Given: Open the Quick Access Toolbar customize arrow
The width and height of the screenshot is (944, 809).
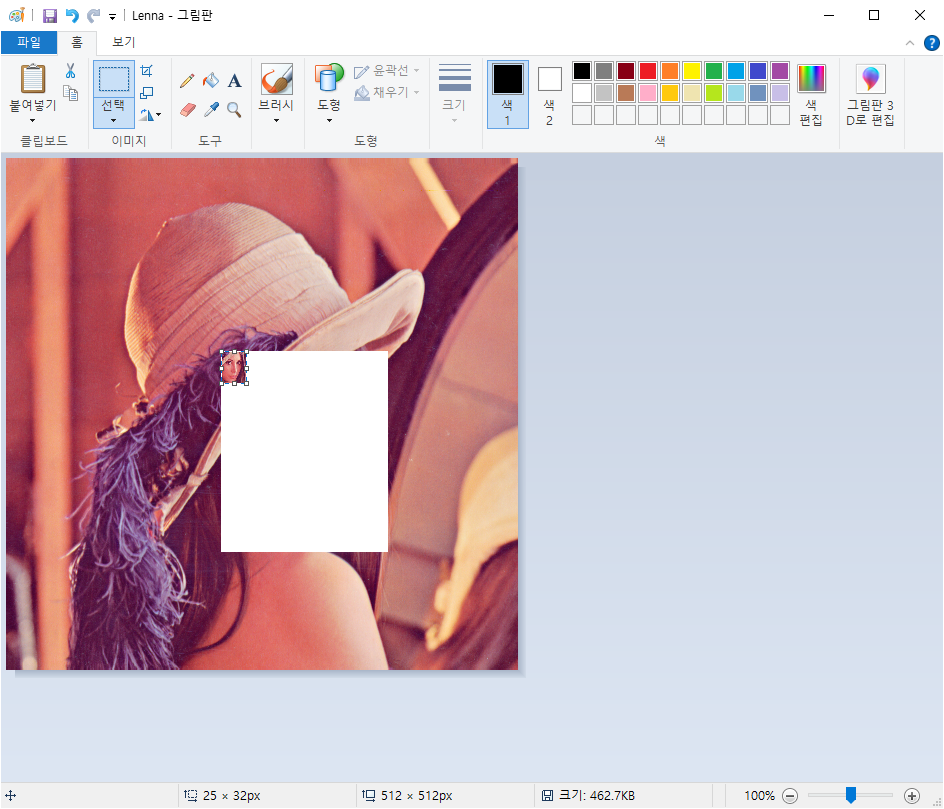Looking at the screenshot, I should pyautogui.click(x=113, y=17).
